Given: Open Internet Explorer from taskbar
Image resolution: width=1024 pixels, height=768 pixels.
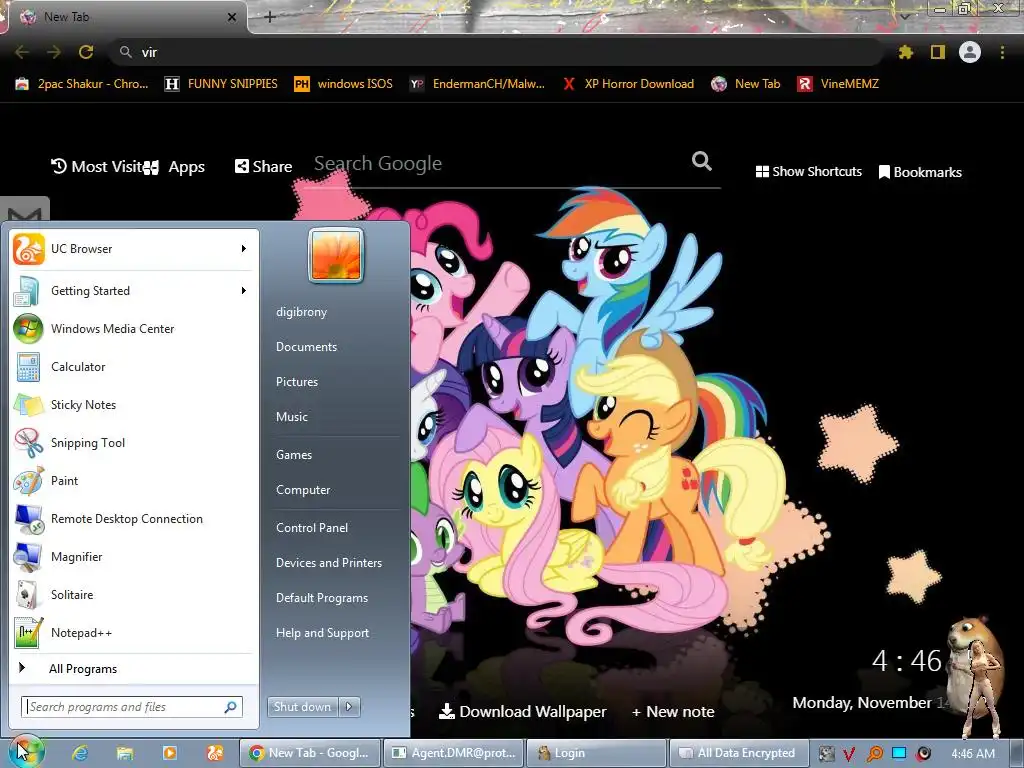Looking at the screenshot, I should (80, 753).
